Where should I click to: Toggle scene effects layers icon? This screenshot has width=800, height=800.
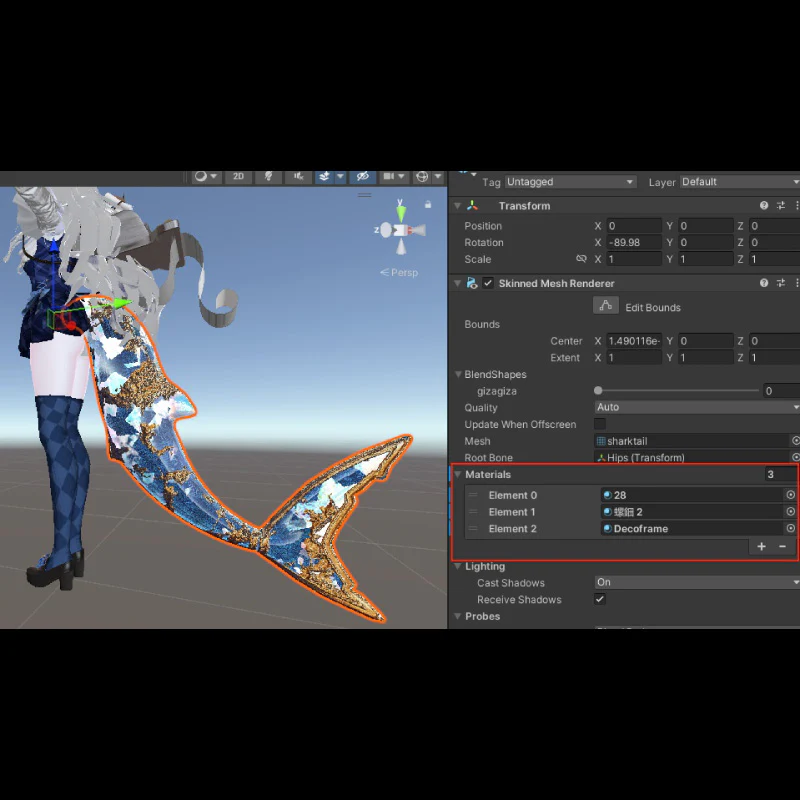(x=324, y=177)
